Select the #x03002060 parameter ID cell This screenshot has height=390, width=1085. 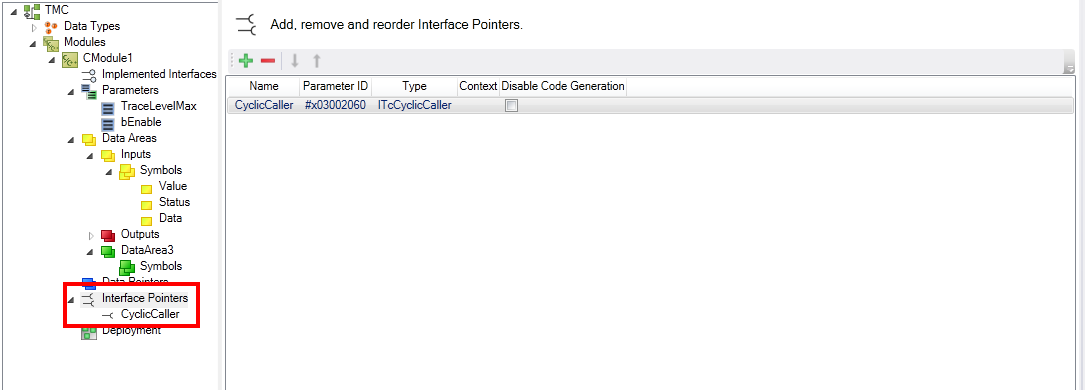point(336,106)
